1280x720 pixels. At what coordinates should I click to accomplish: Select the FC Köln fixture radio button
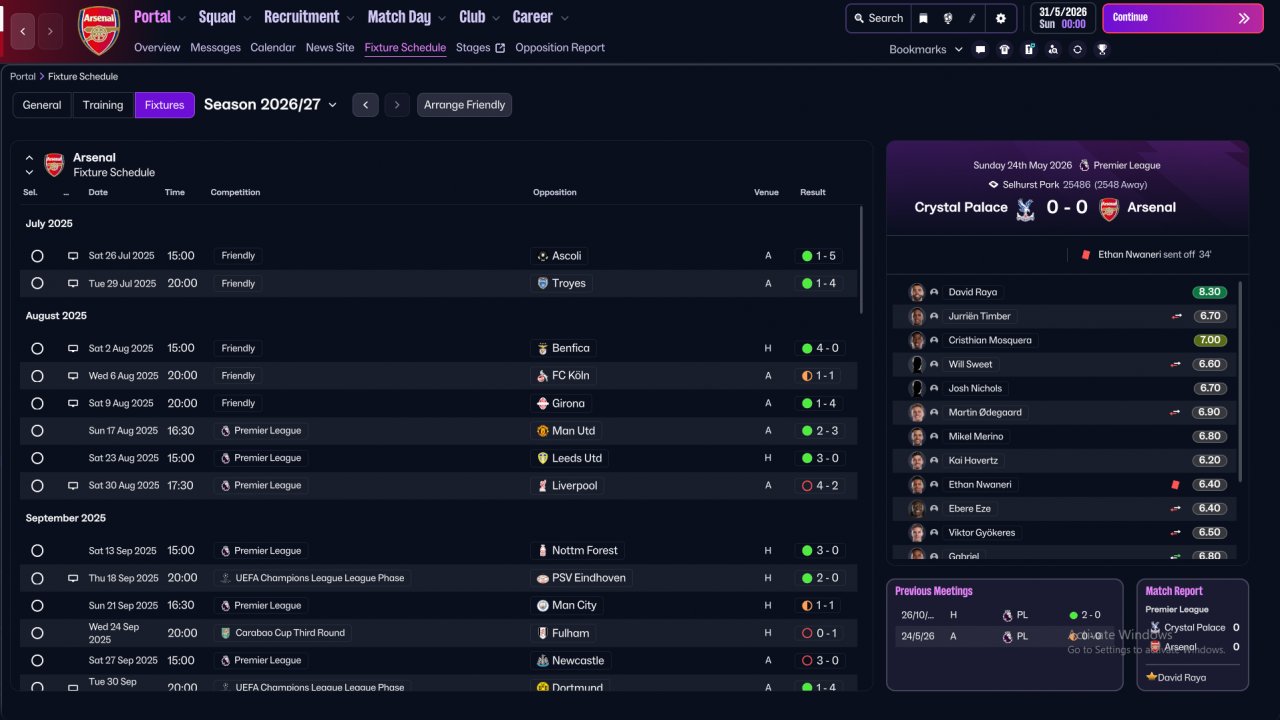tap(37, 376)
